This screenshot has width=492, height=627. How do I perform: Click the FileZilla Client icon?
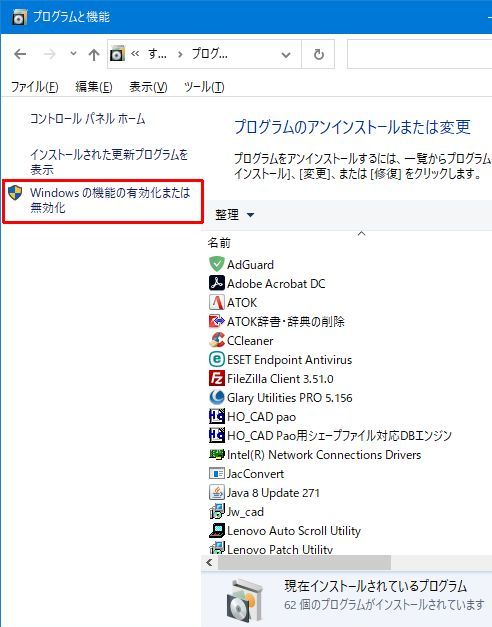(216, 378)
